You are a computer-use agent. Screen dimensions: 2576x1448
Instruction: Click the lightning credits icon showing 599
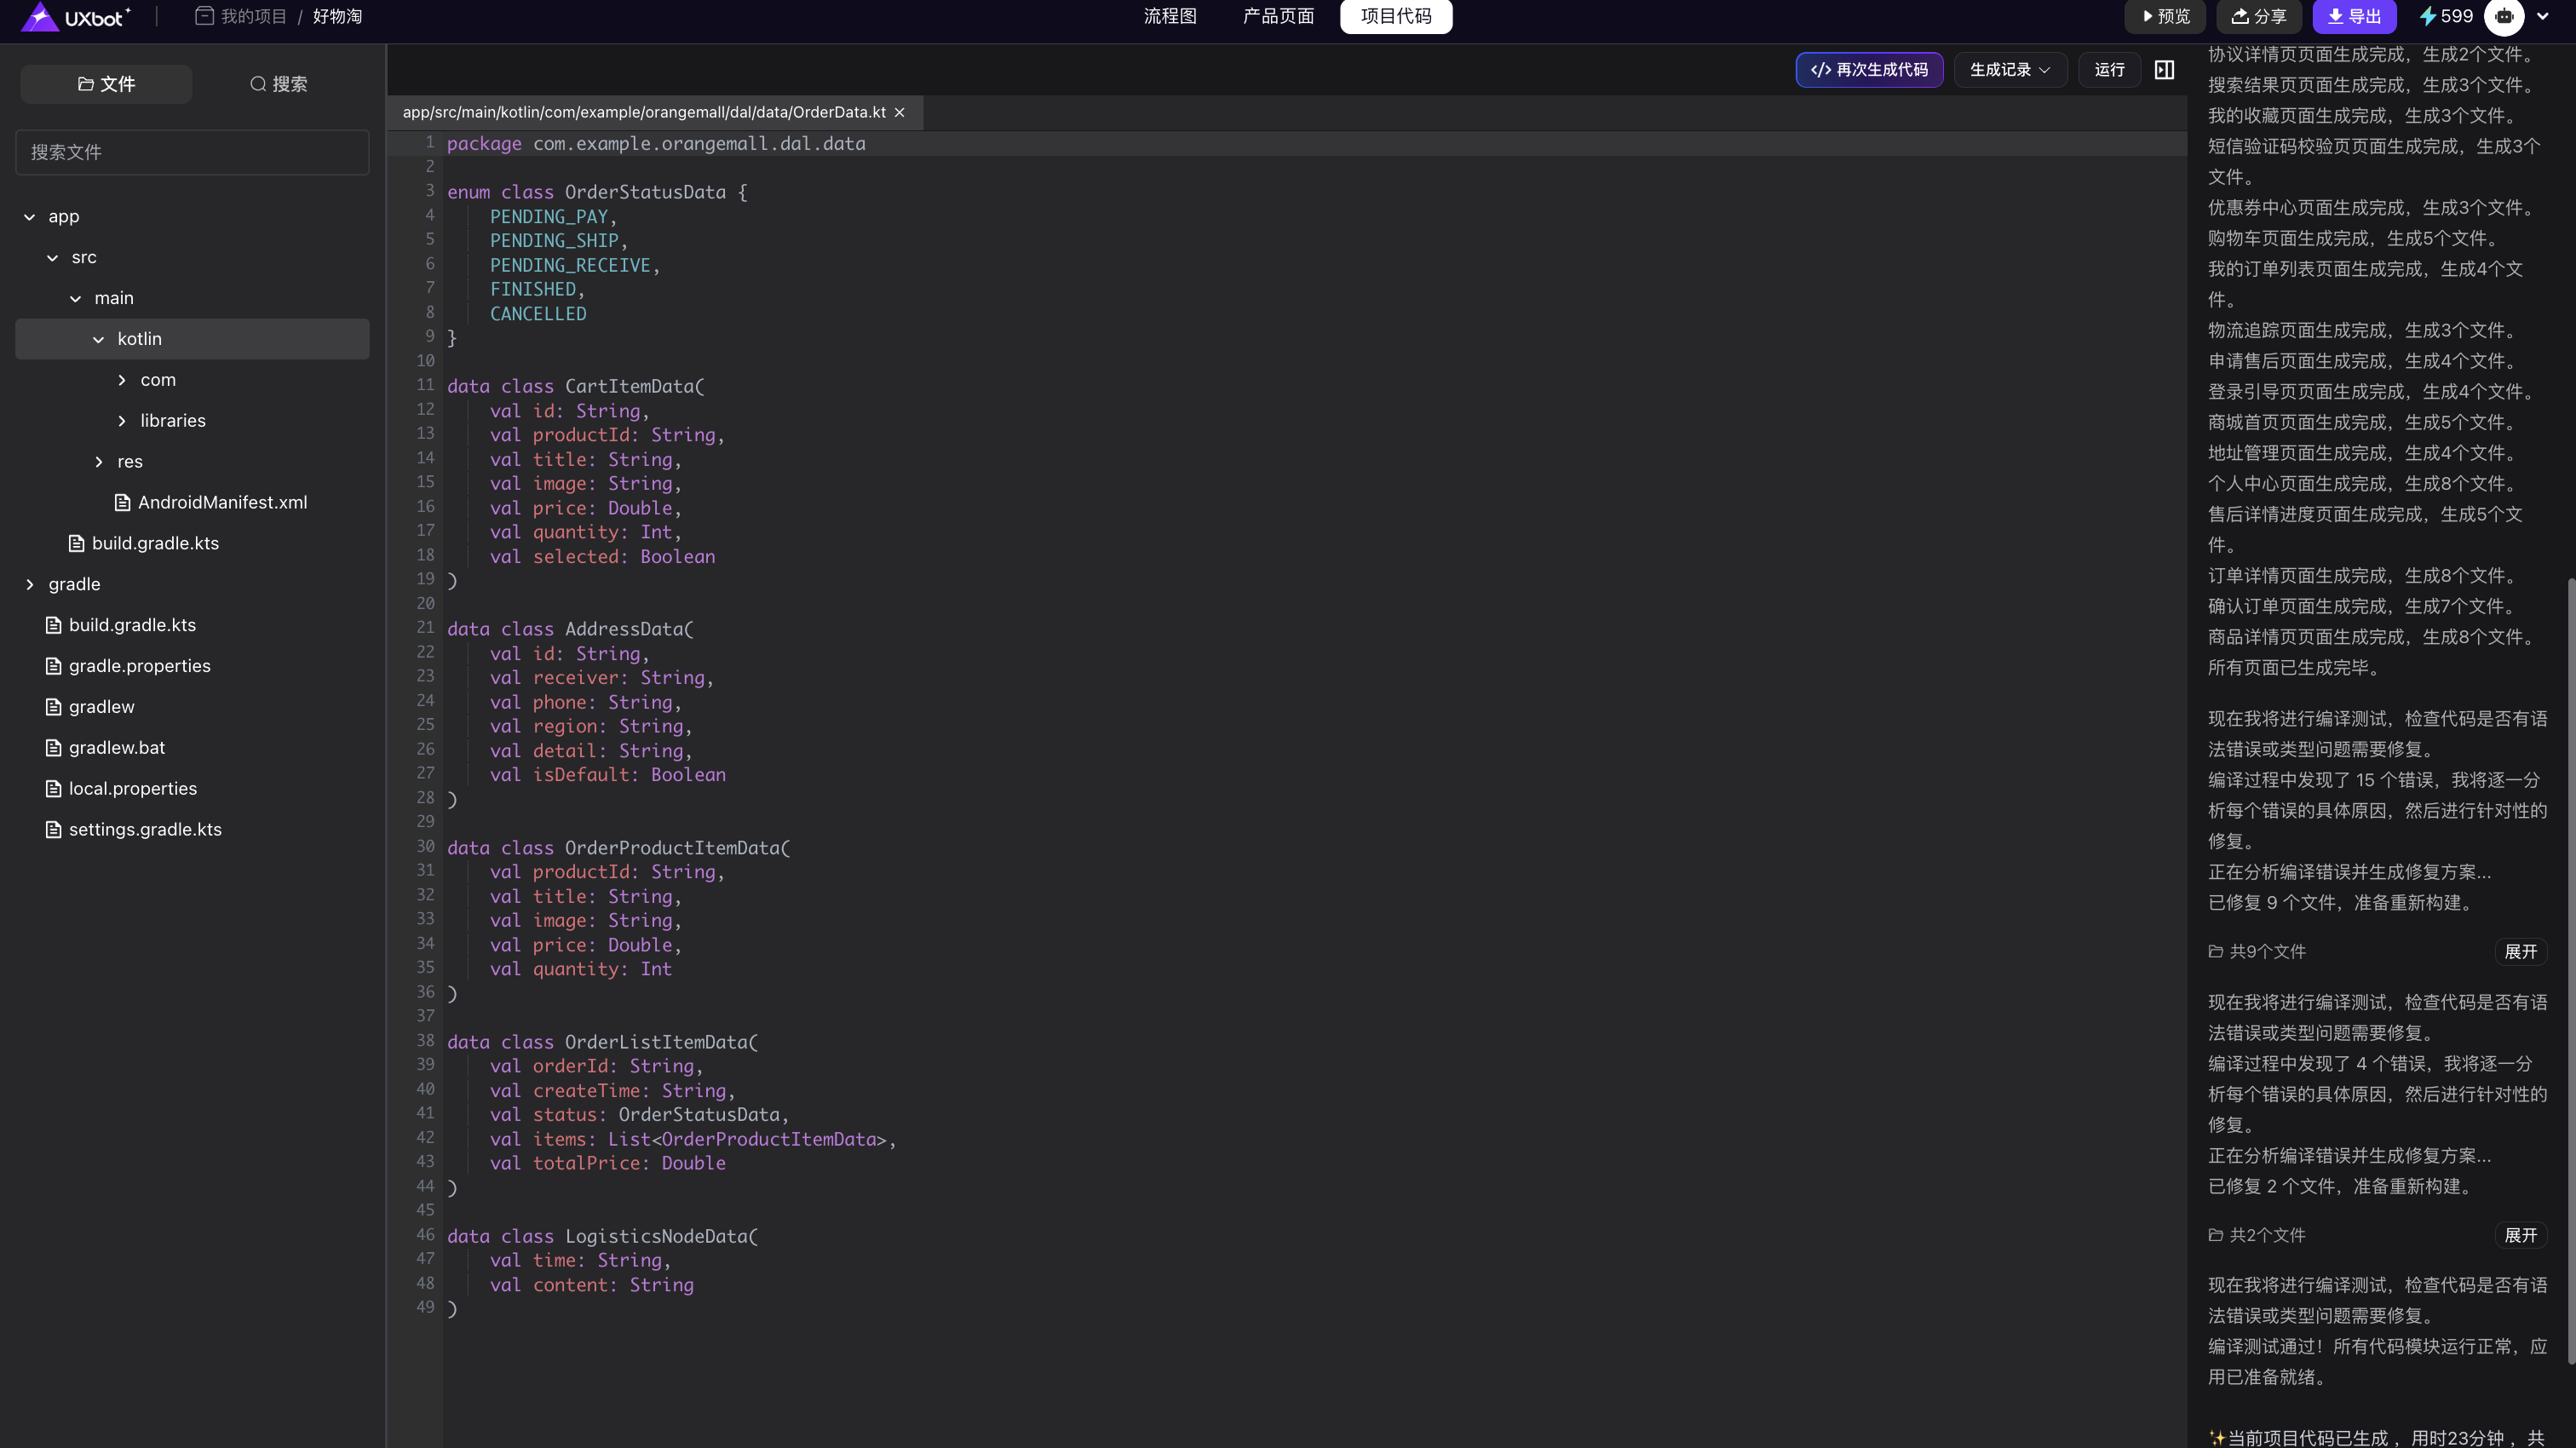click(x=2427, y=17)
